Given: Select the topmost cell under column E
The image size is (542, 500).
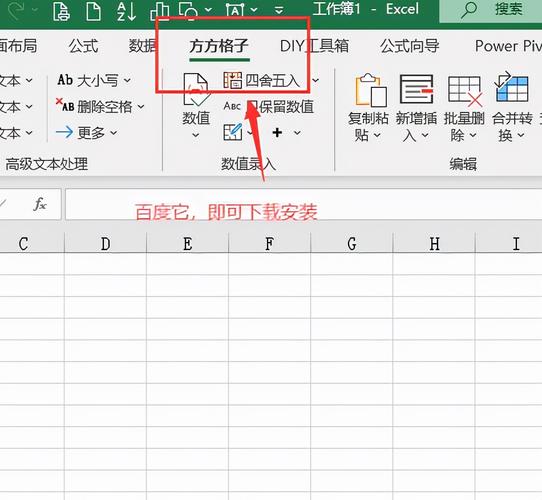Looking at the screenshot, I should tap(187, 264).
